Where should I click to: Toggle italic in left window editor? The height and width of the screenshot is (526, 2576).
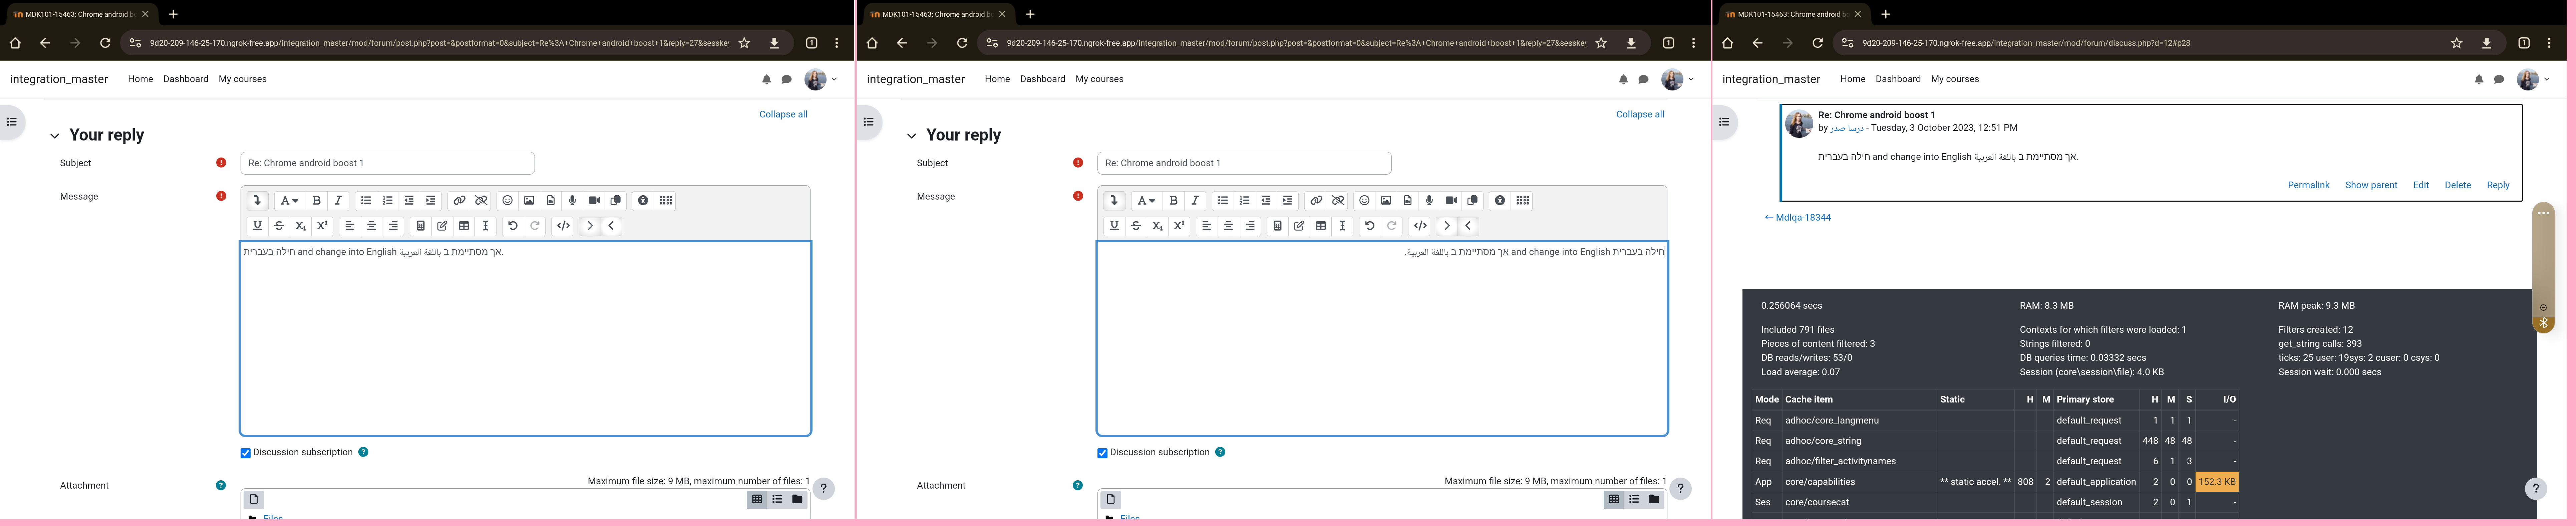(x=338, y=201)
